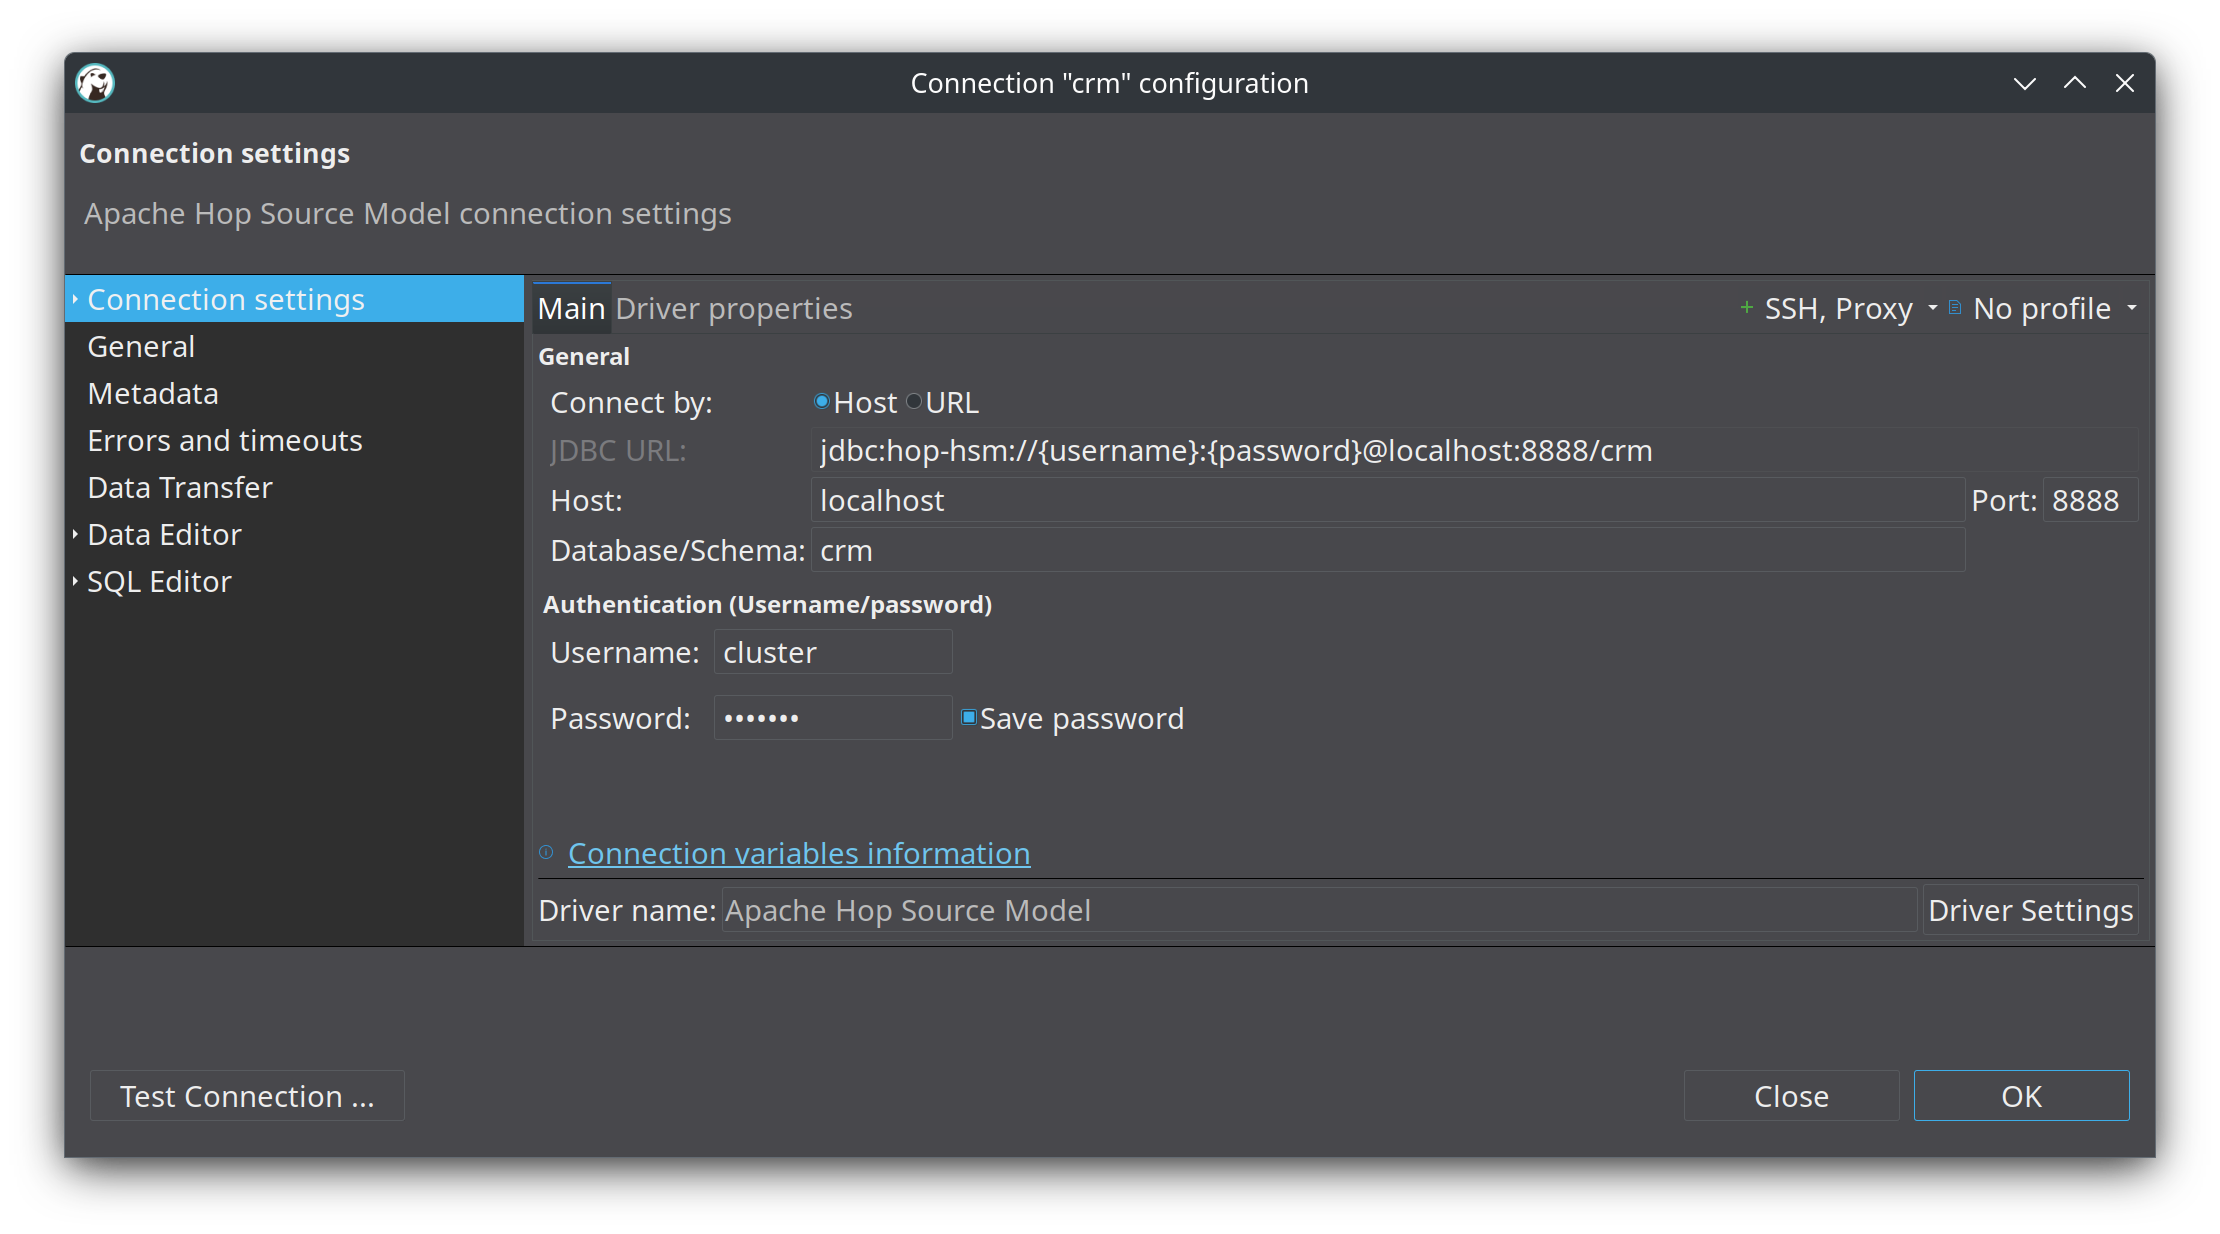Screen dimensions: 2220x1234
Task: Open the General settings page
Action: point(141,347)
